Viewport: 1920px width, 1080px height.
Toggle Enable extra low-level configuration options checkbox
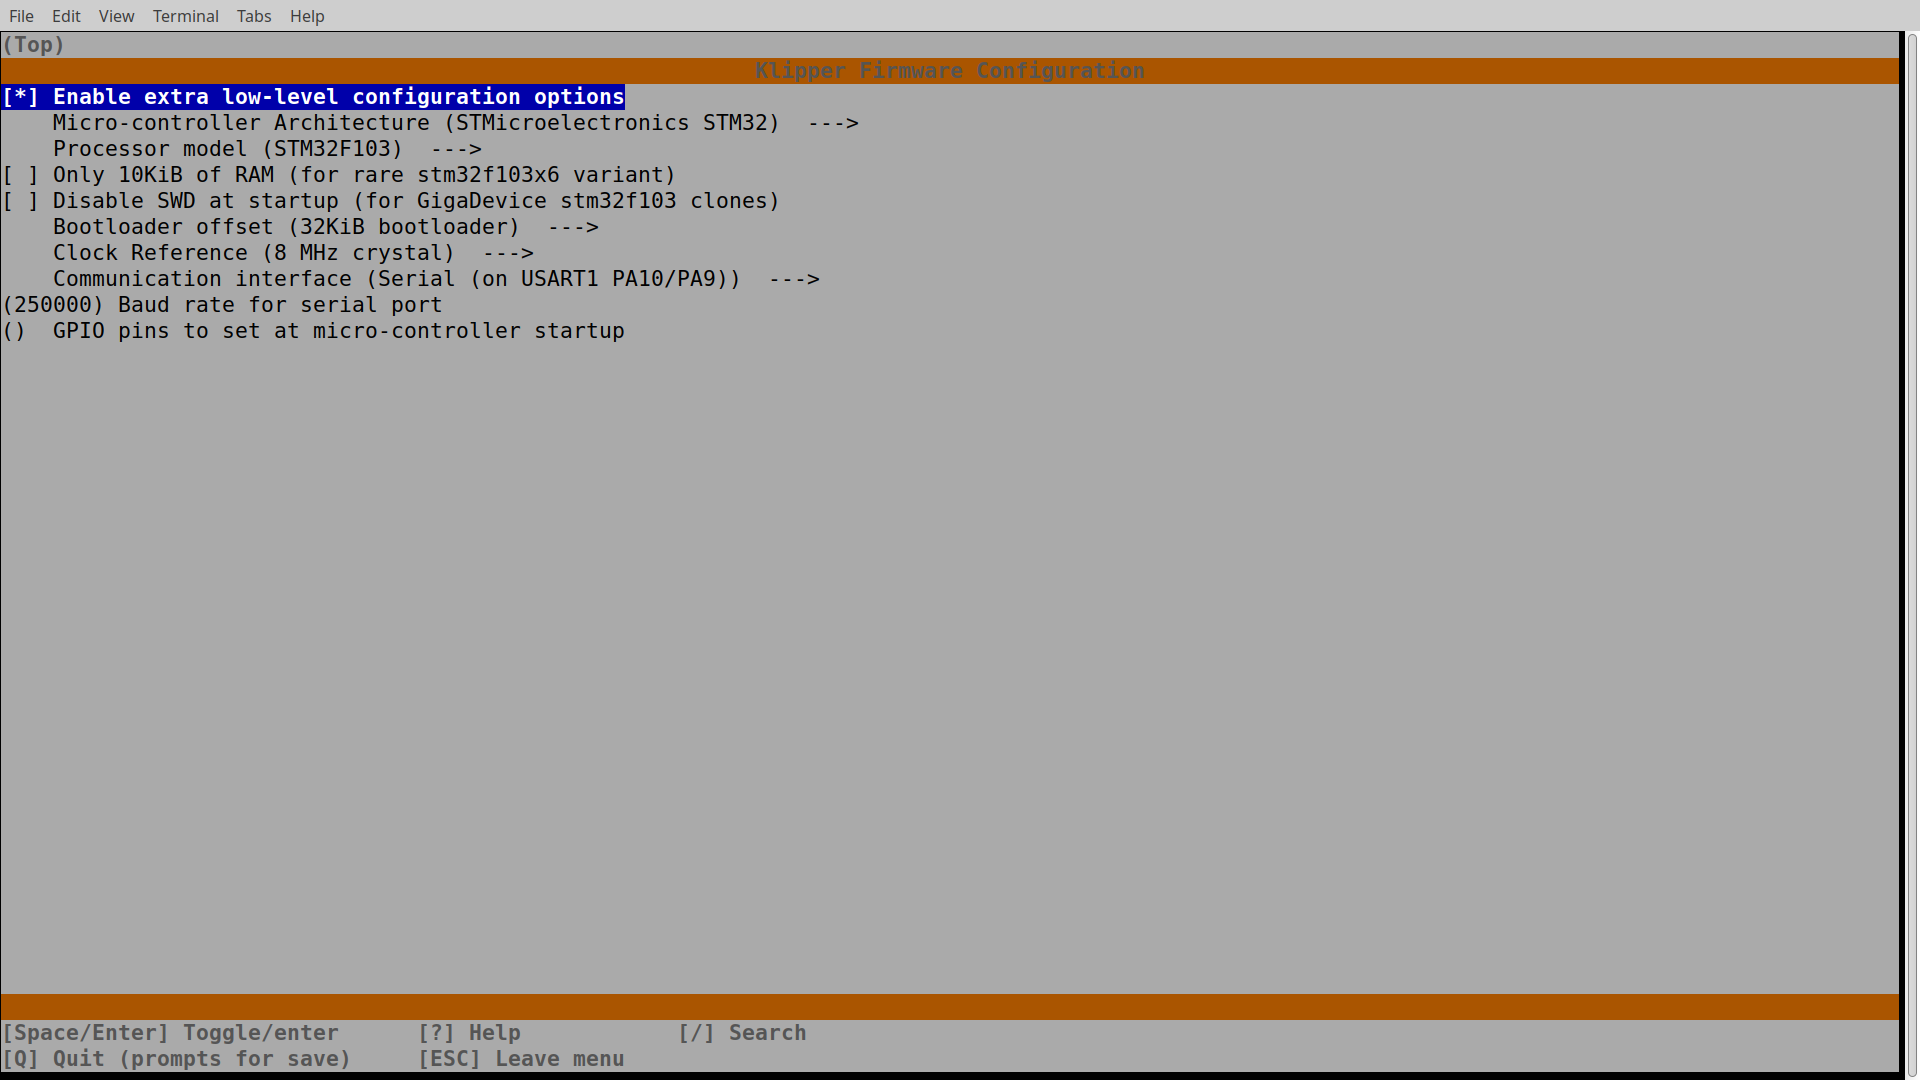click(x=20, y=97)
